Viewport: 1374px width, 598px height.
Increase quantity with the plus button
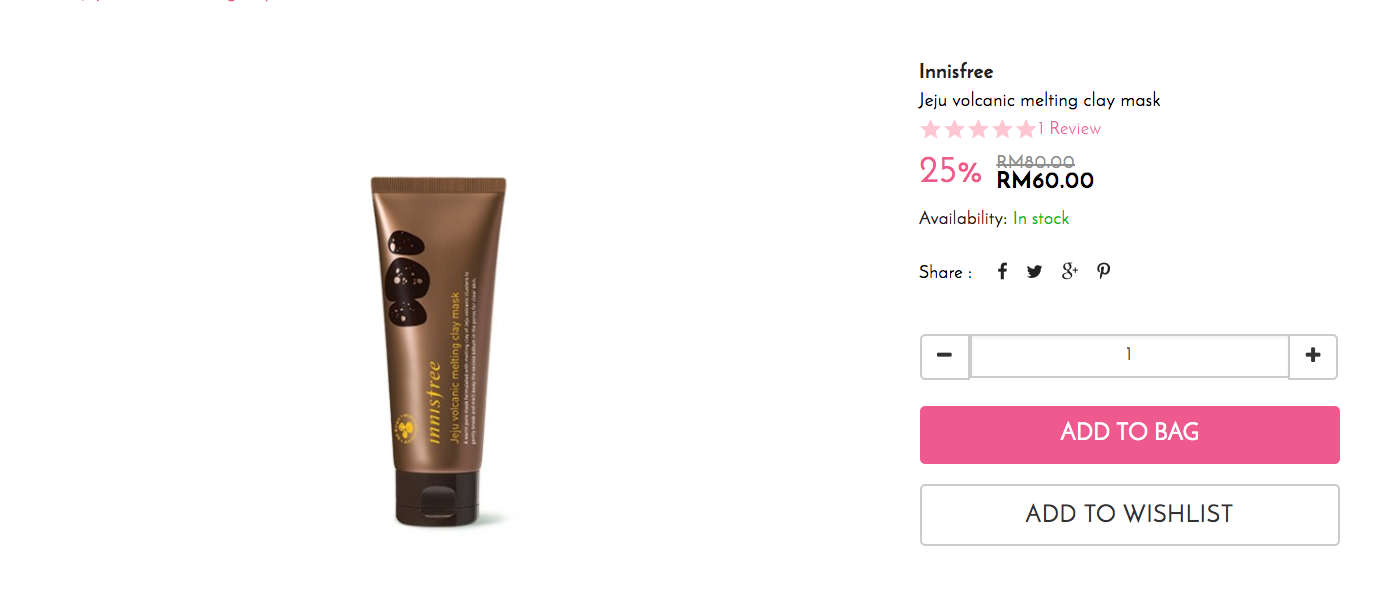(x=1313, y=356)
